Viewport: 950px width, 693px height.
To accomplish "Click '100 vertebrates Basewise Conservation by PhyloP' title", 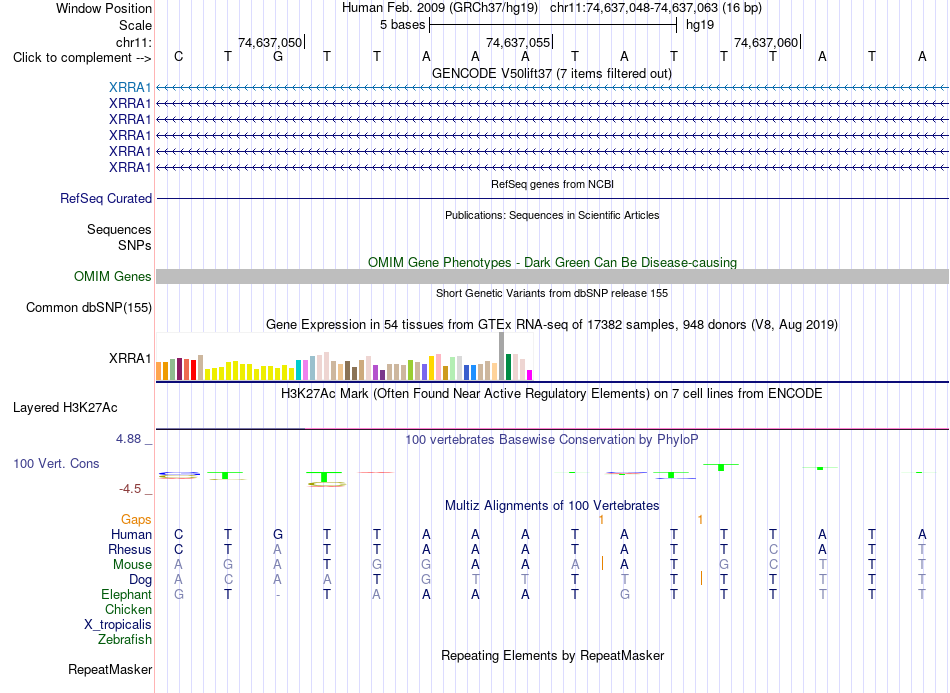I will pos(552,439).
